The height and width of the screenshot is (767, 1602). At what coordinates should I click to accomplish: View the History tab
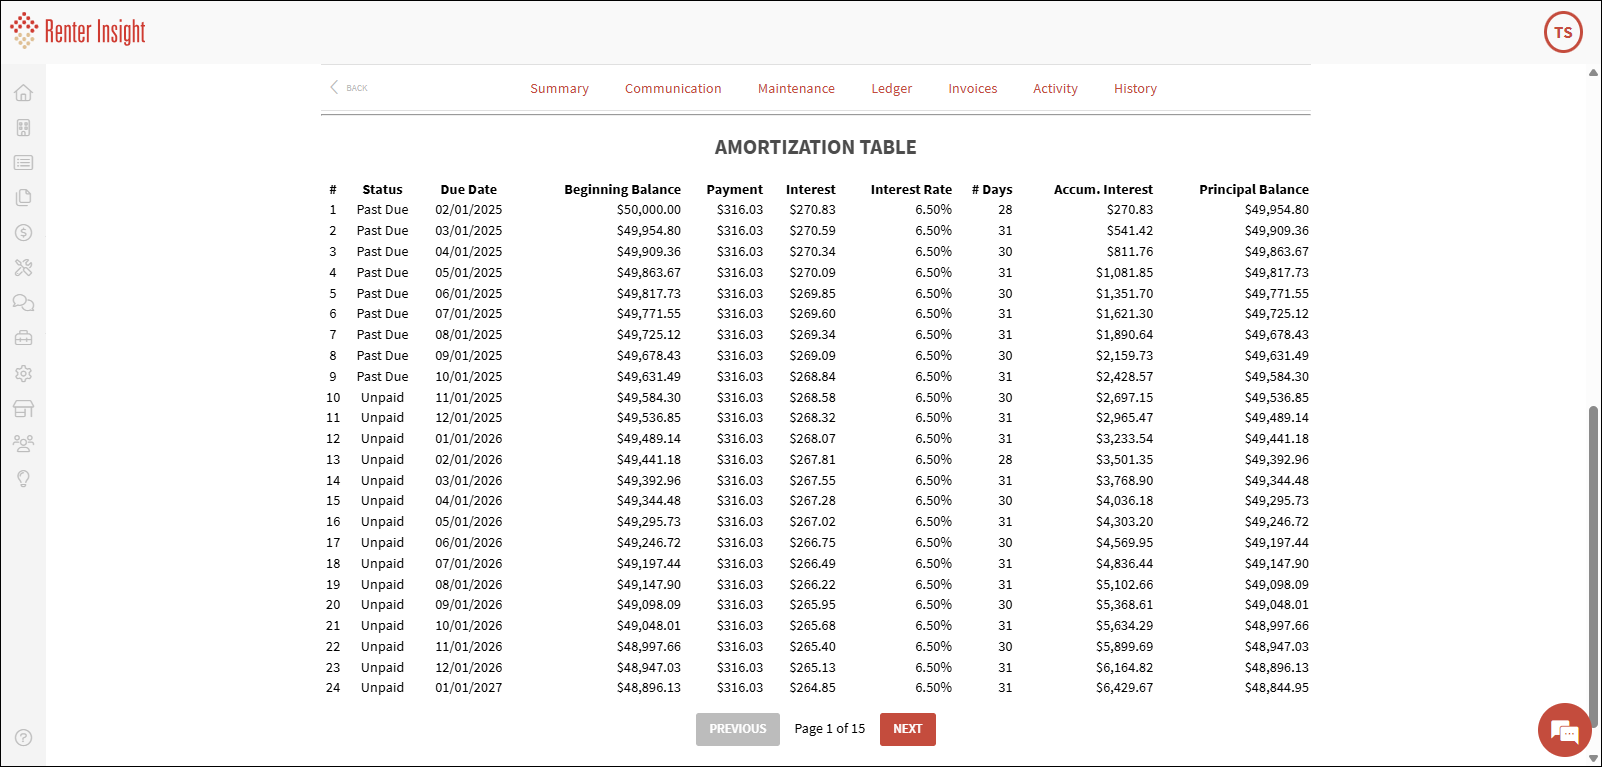1135,89
